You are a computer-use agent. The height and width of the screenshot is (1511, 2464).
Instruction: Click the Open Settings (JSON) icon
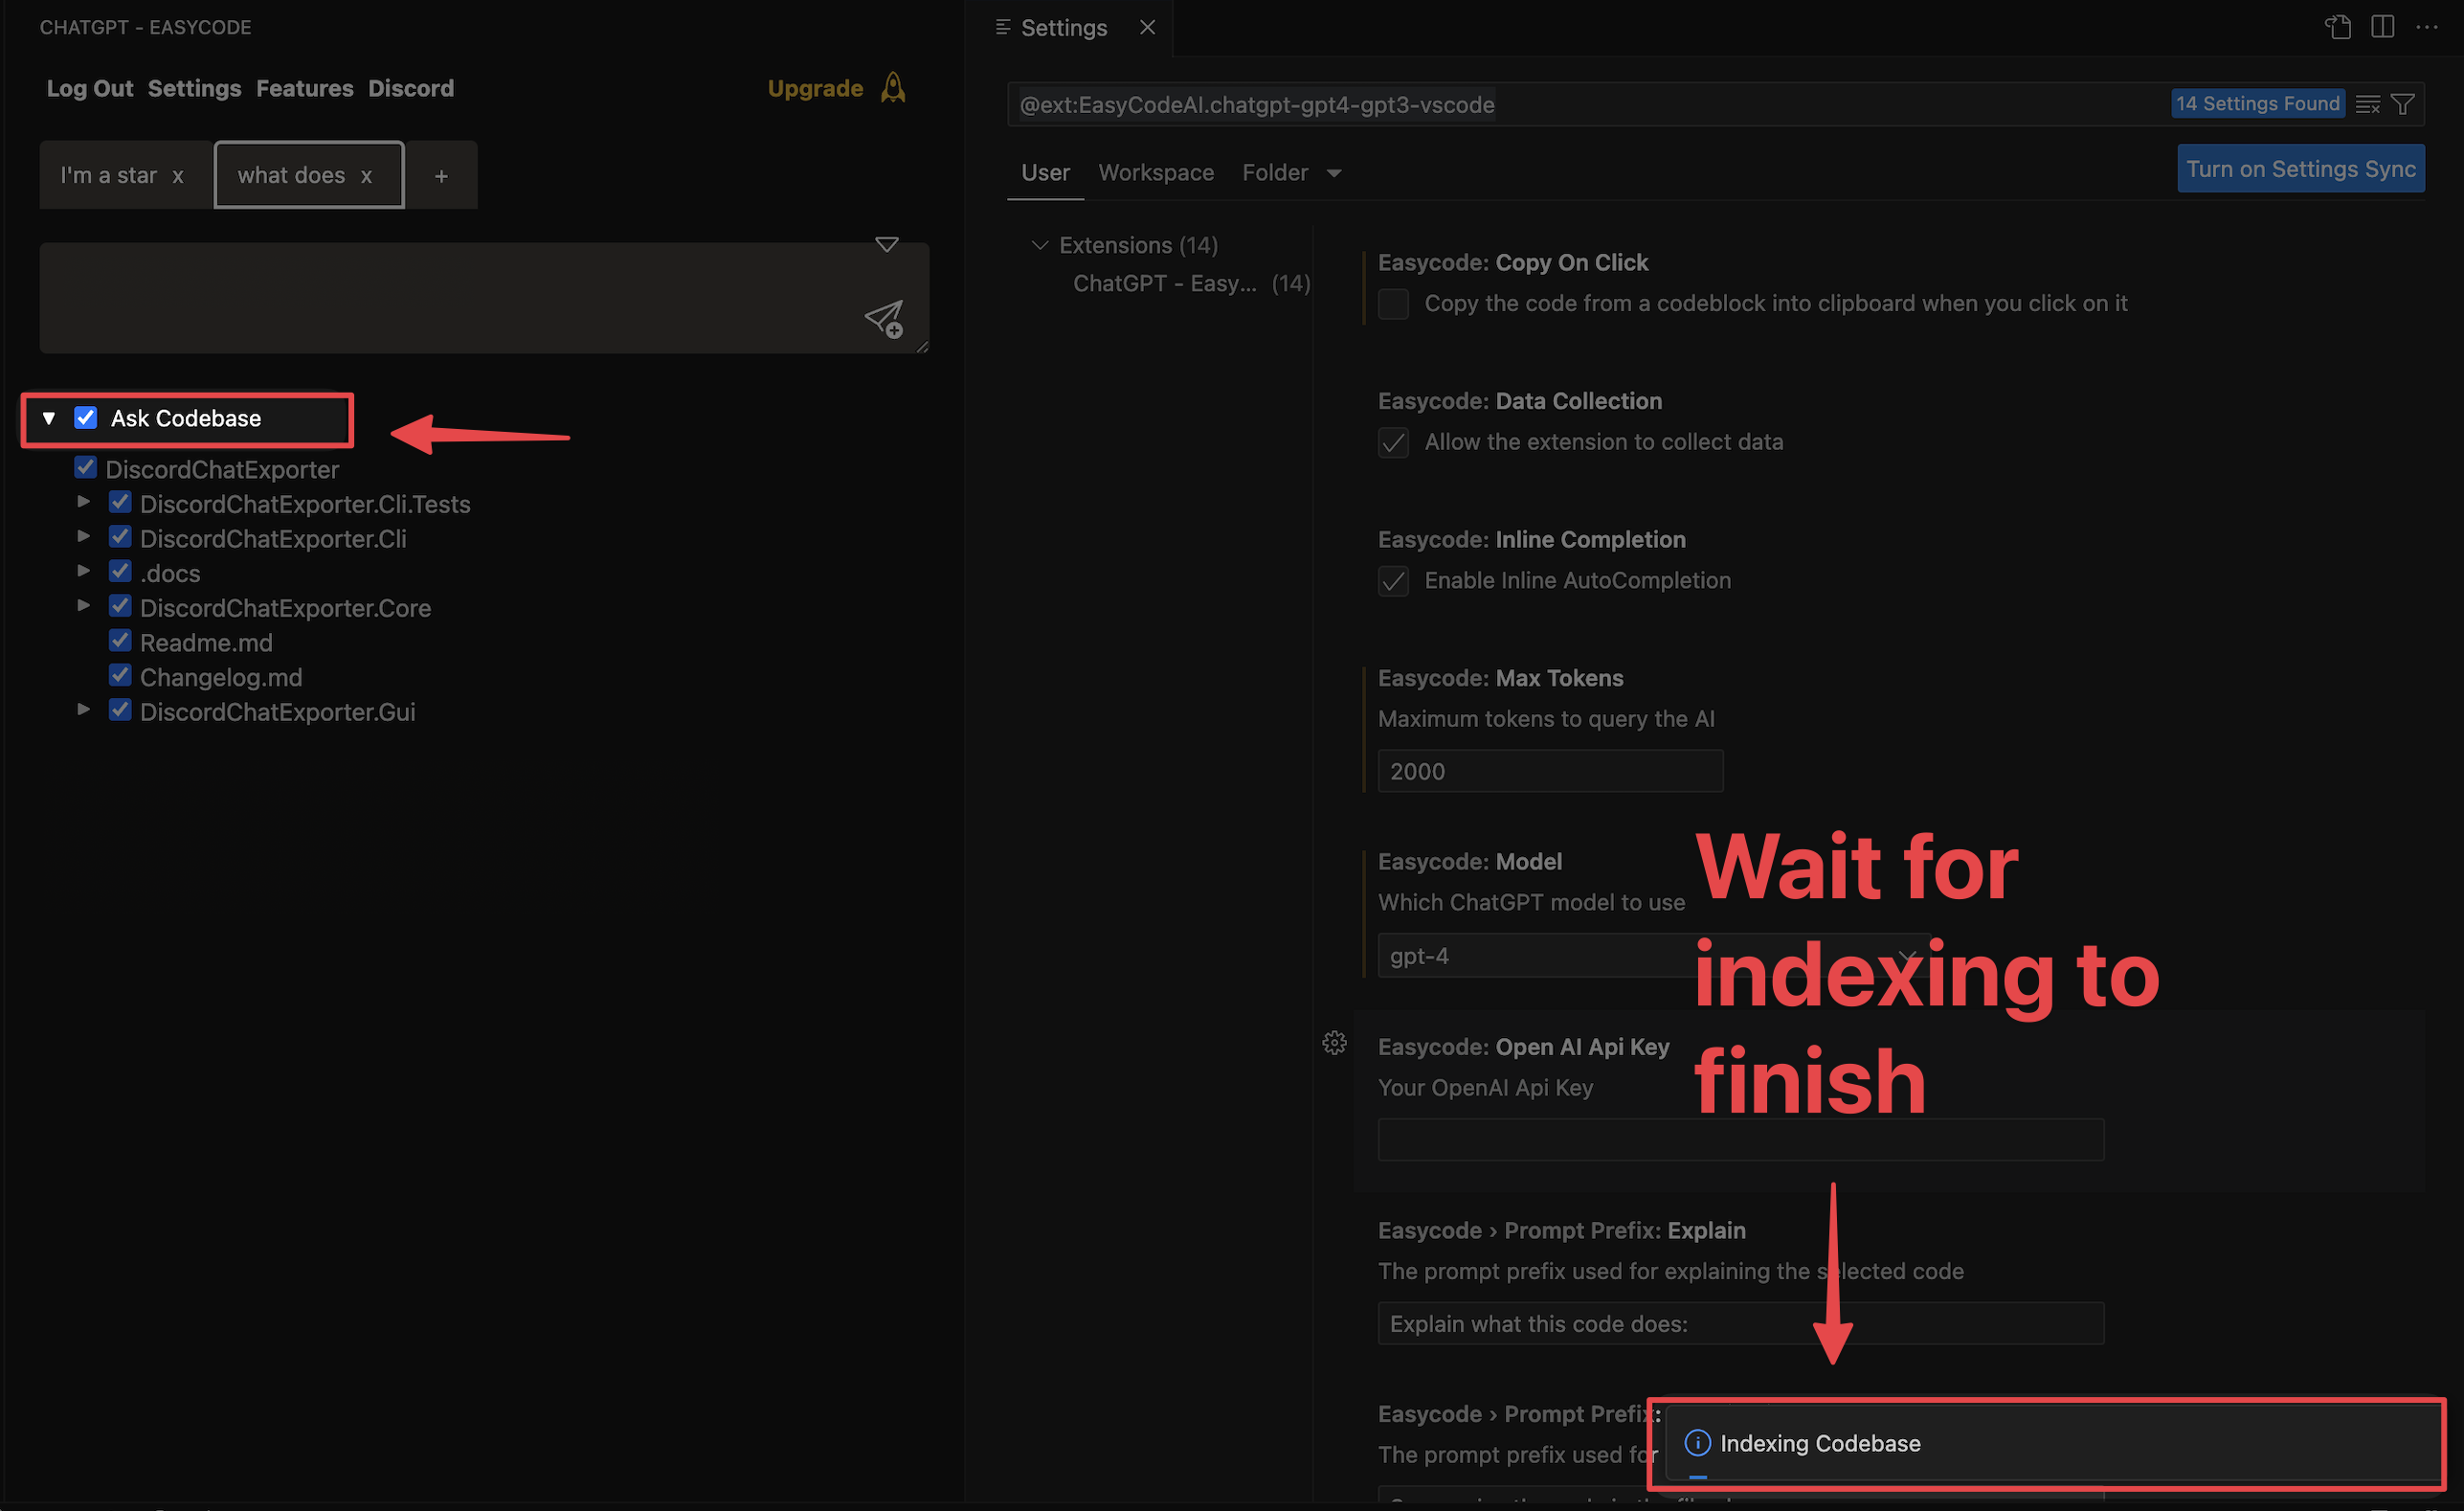coord(2337,27)
